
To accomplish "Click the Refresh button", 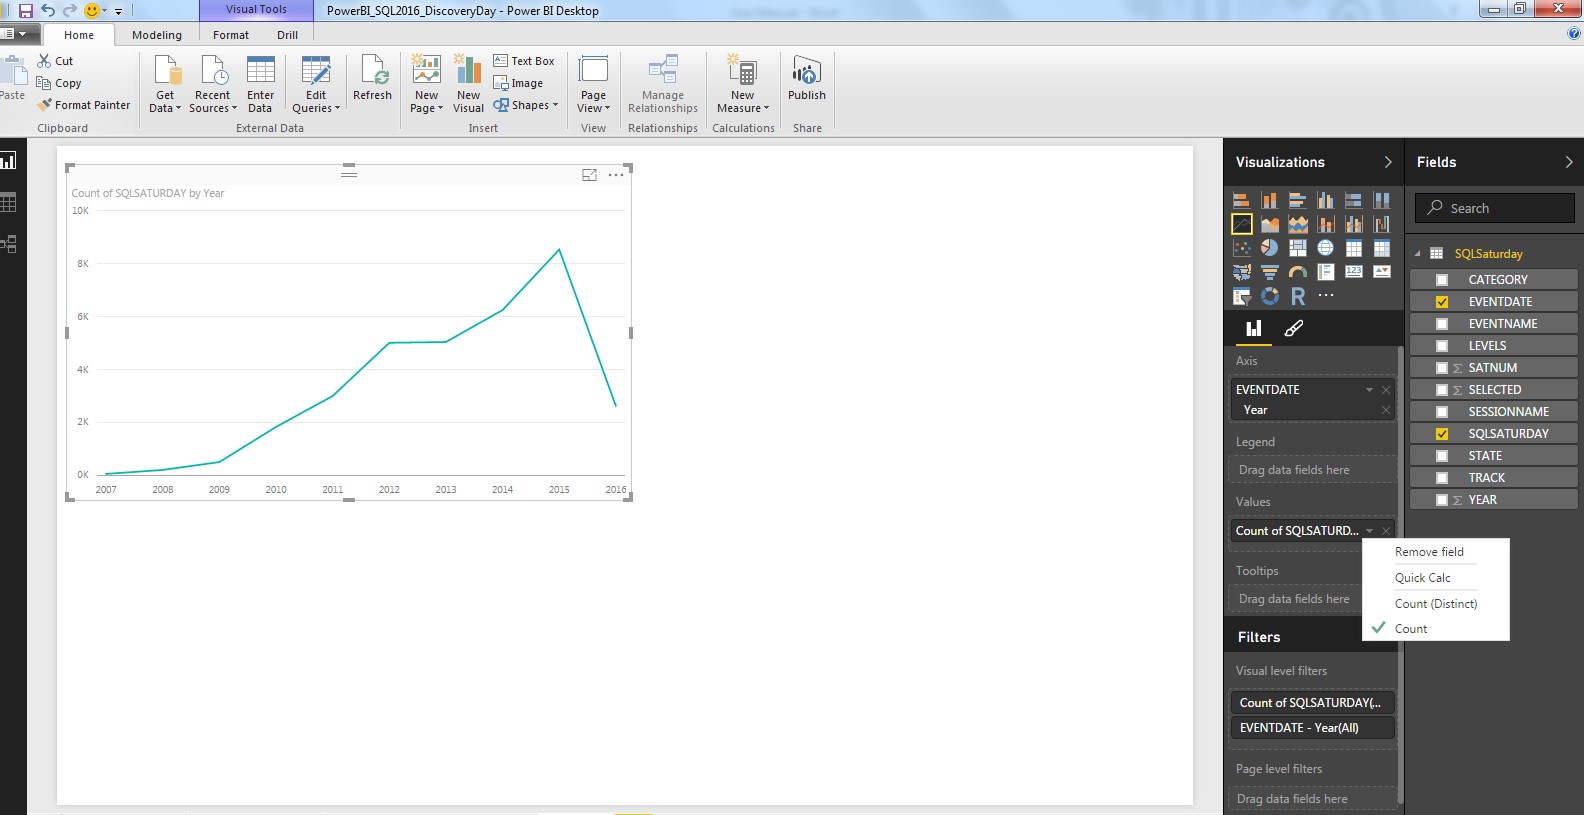I will (x=373, y=78).
